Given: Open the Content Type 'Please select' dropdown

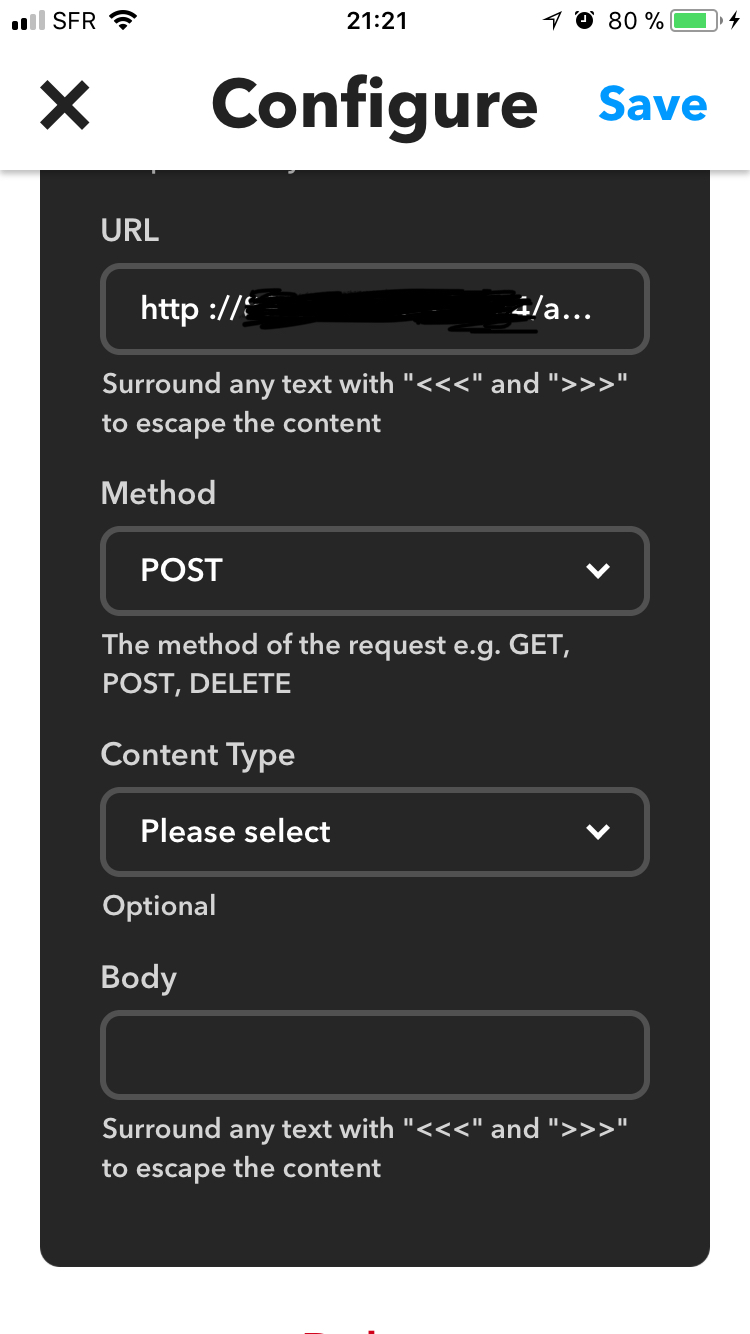Looking at the screenshot, I should (x=375, y=832).
